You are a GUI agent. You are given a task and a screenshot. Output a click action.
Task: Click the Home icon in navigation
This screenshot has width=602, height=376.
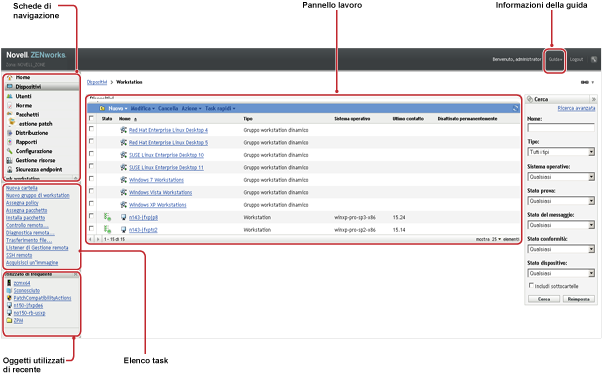(10, 78)
